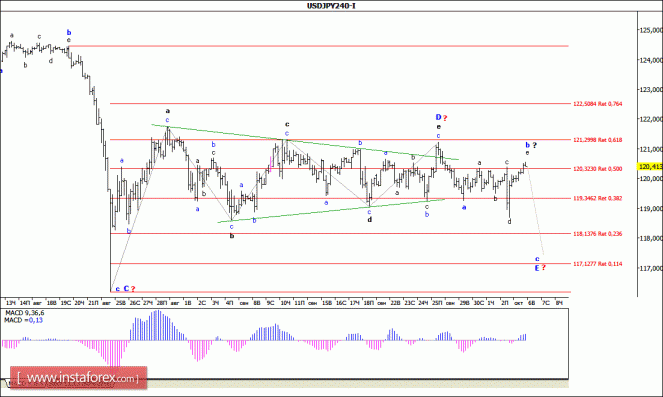Click the blue C wave label at chart bottom
Screen dimensions: 663x397
[126, 289]
